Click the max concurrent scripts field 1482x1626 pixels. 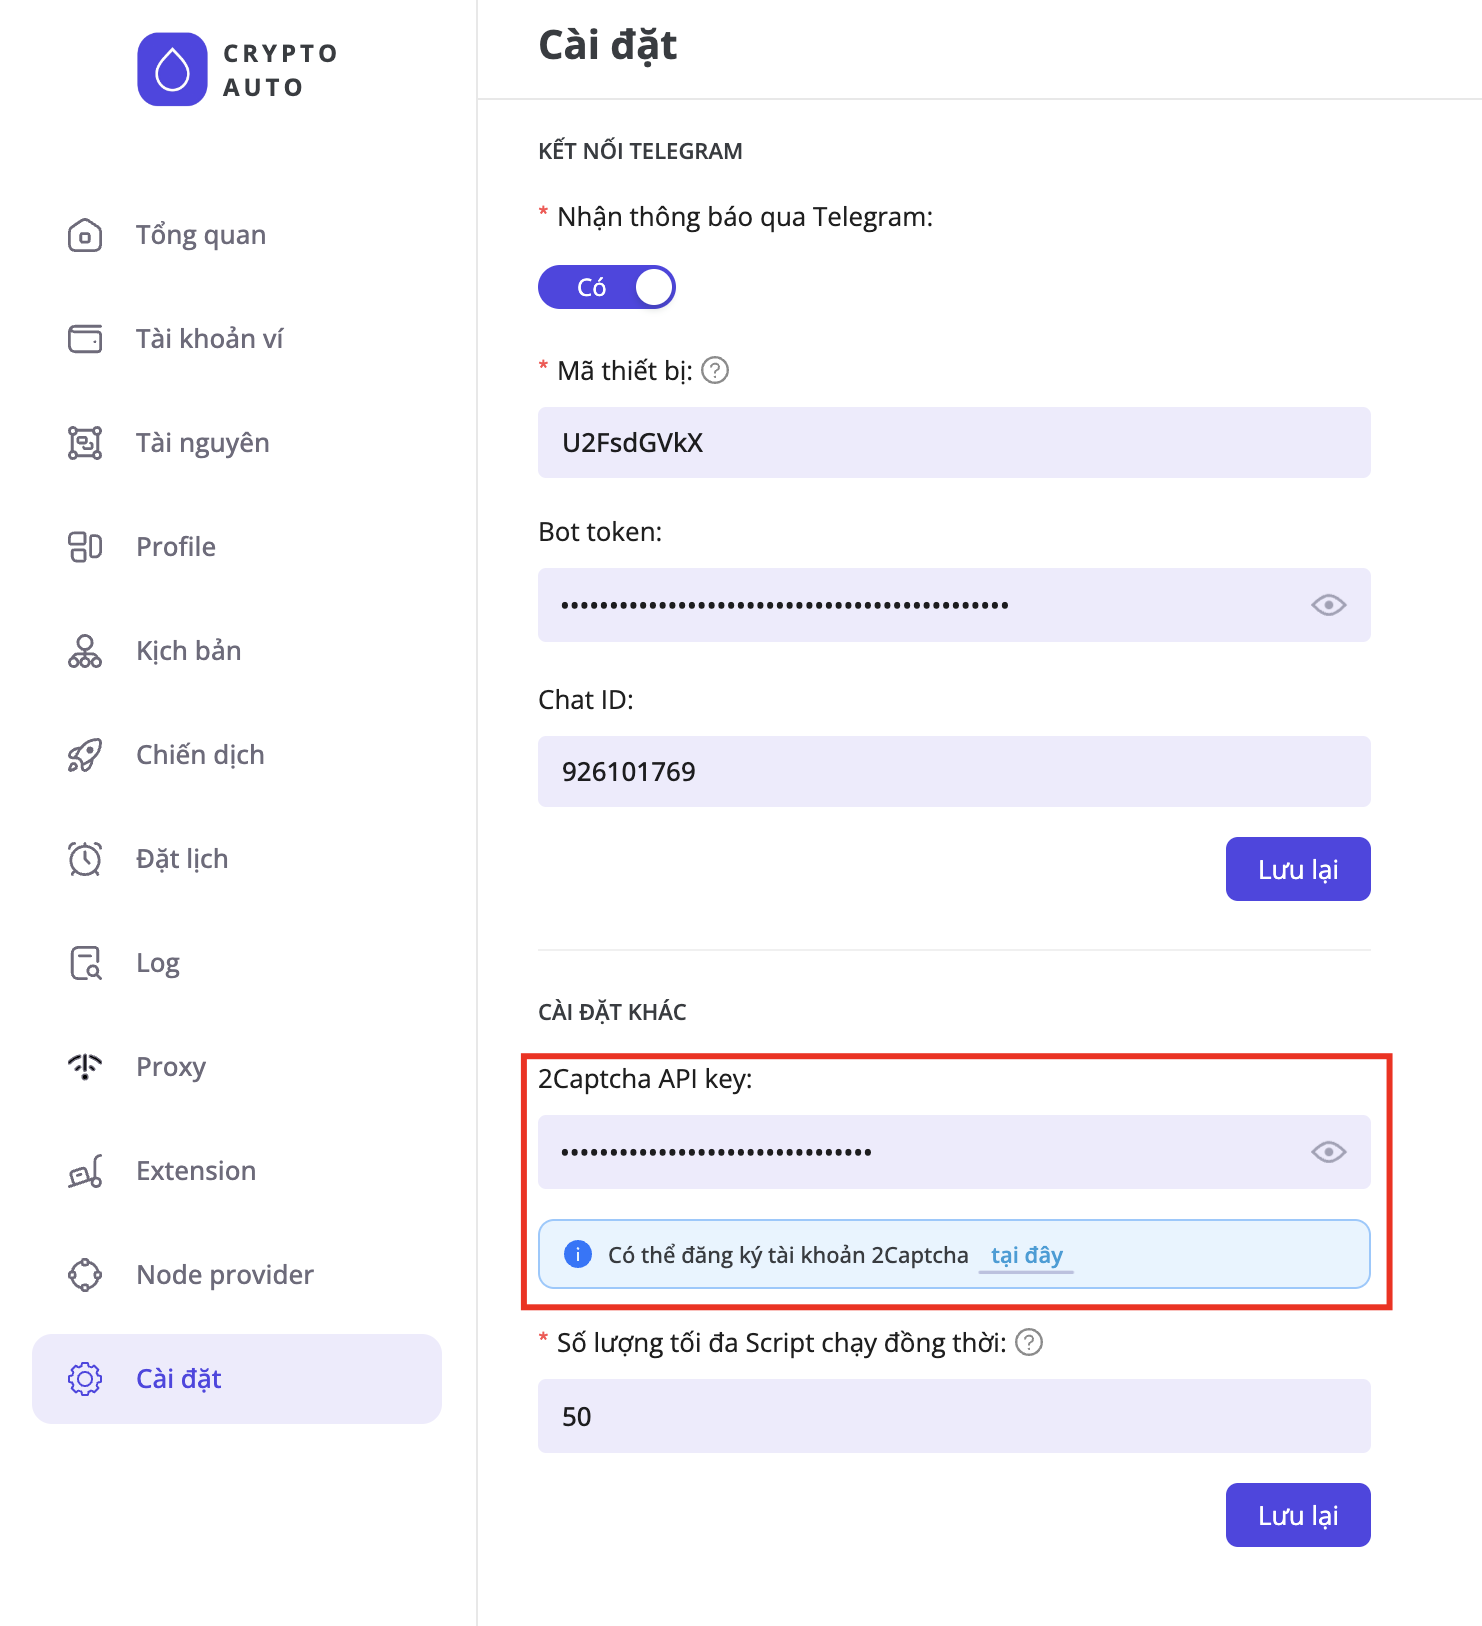tap(953, 1416)
